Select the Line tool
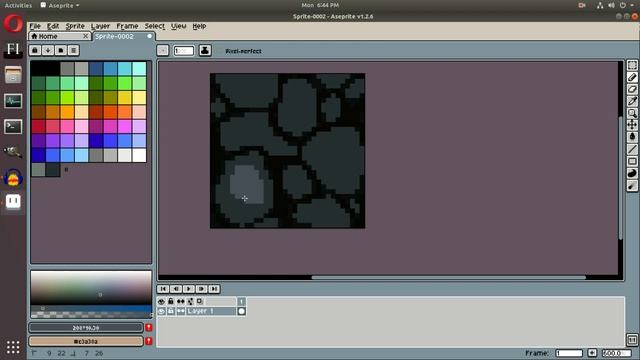The height and width of the screenshot is (360, 640). pos(632,149)
